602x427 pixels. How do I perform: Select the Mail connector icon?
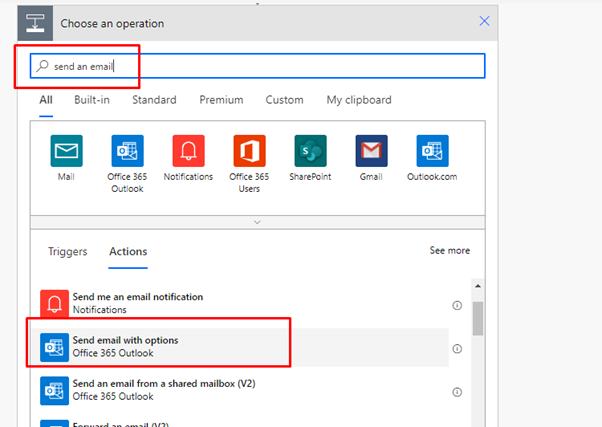(x=66, y=151)
